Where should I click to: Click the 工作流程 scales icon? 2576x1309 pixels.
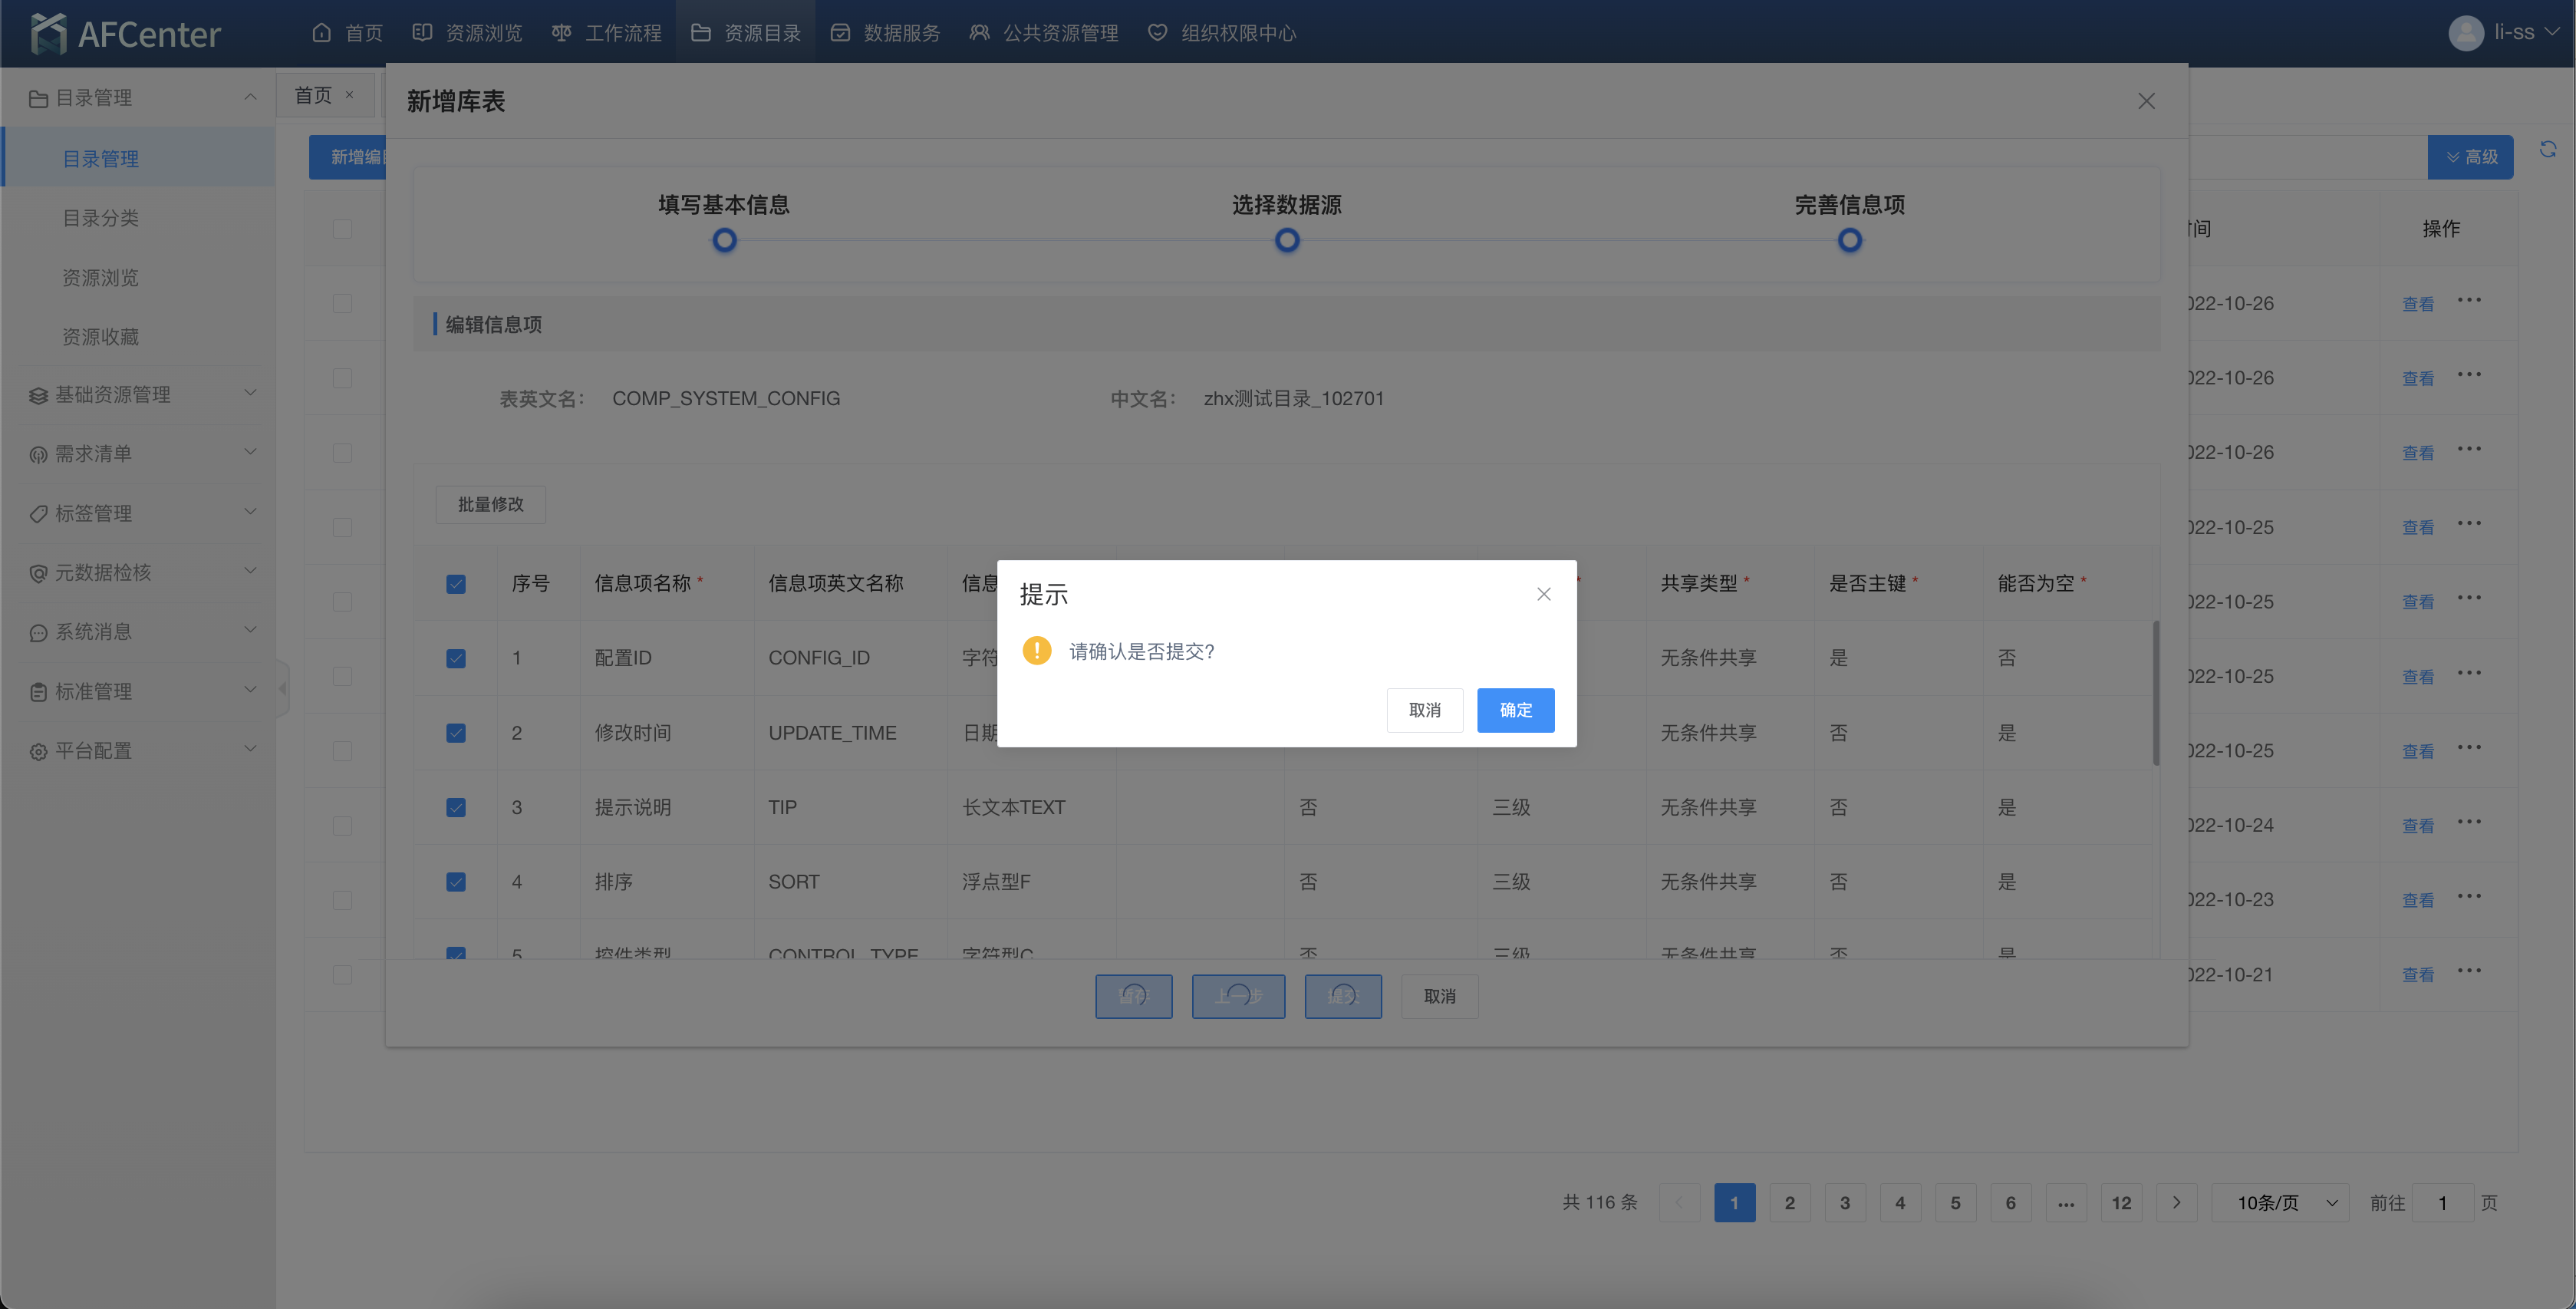[561, 33]
